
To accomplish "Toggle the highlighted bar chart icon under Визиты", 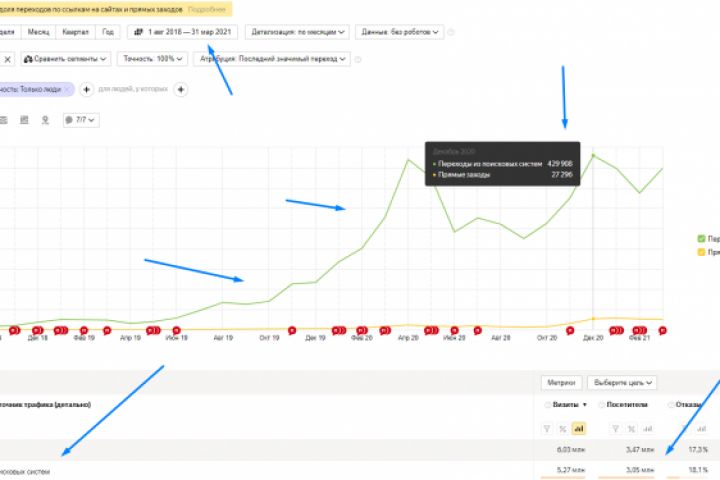I will [579, 429].
